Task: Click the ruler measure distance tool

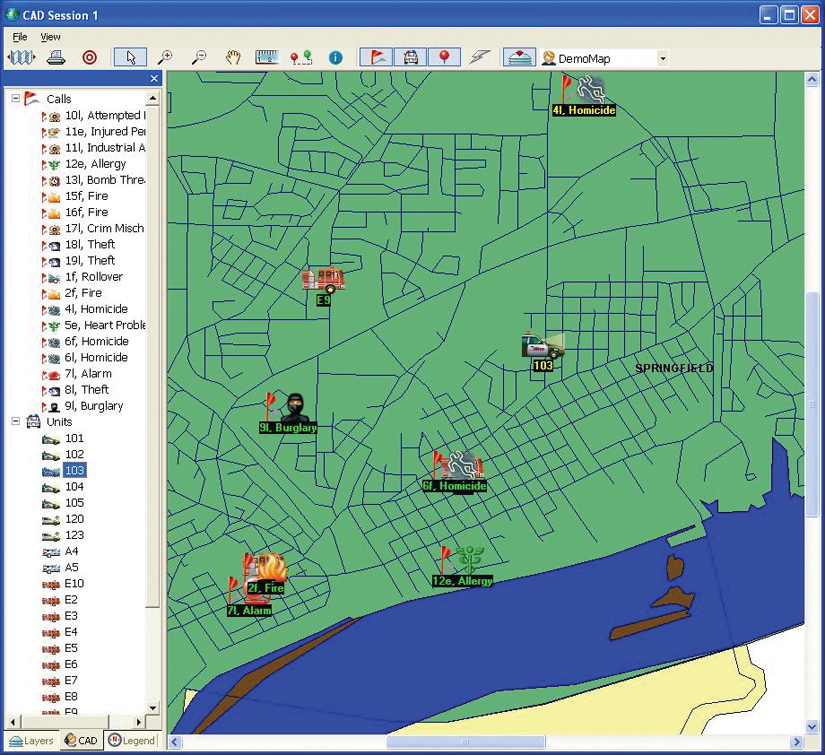Action: point(267,58)
